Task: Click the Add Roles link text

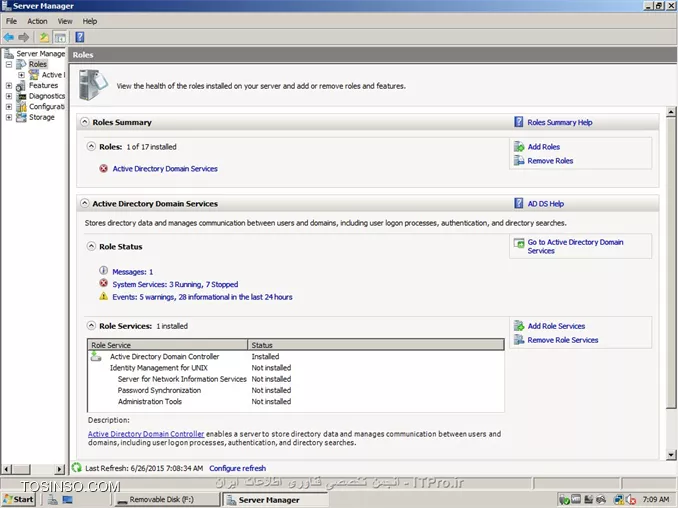Action: tap(544, 147)
